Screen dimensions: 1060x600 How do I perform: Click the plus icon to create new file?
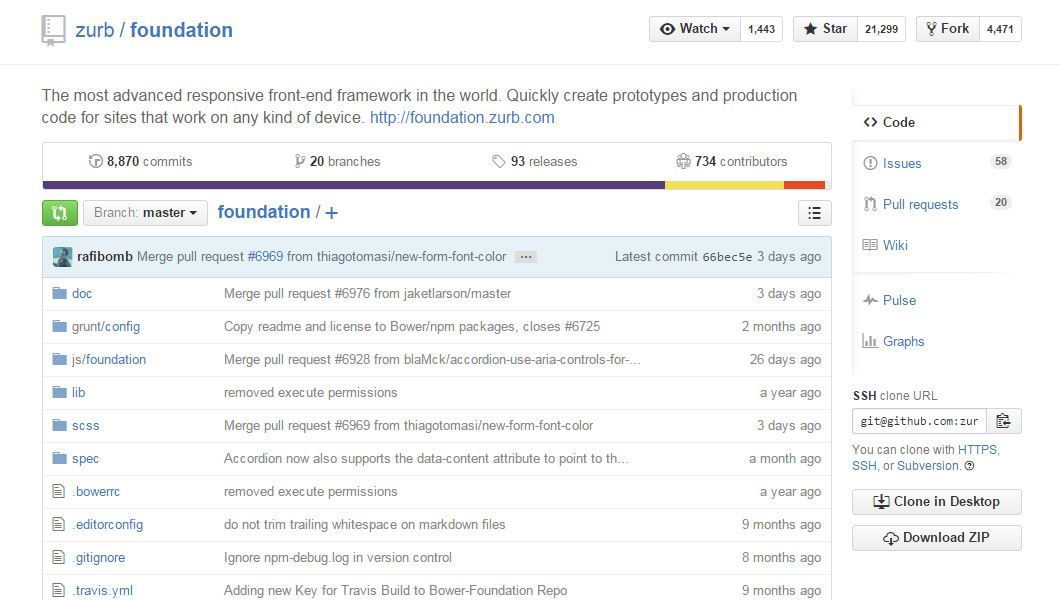point(331,213)
